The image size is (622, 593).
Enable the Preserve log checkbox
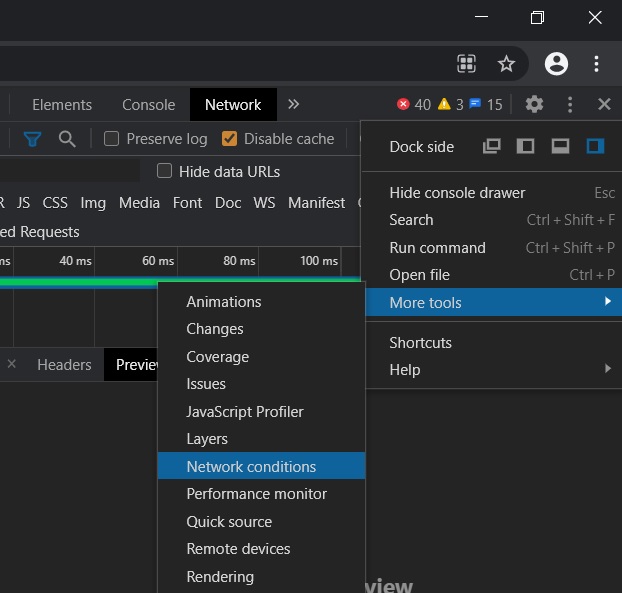click(112, 139)
